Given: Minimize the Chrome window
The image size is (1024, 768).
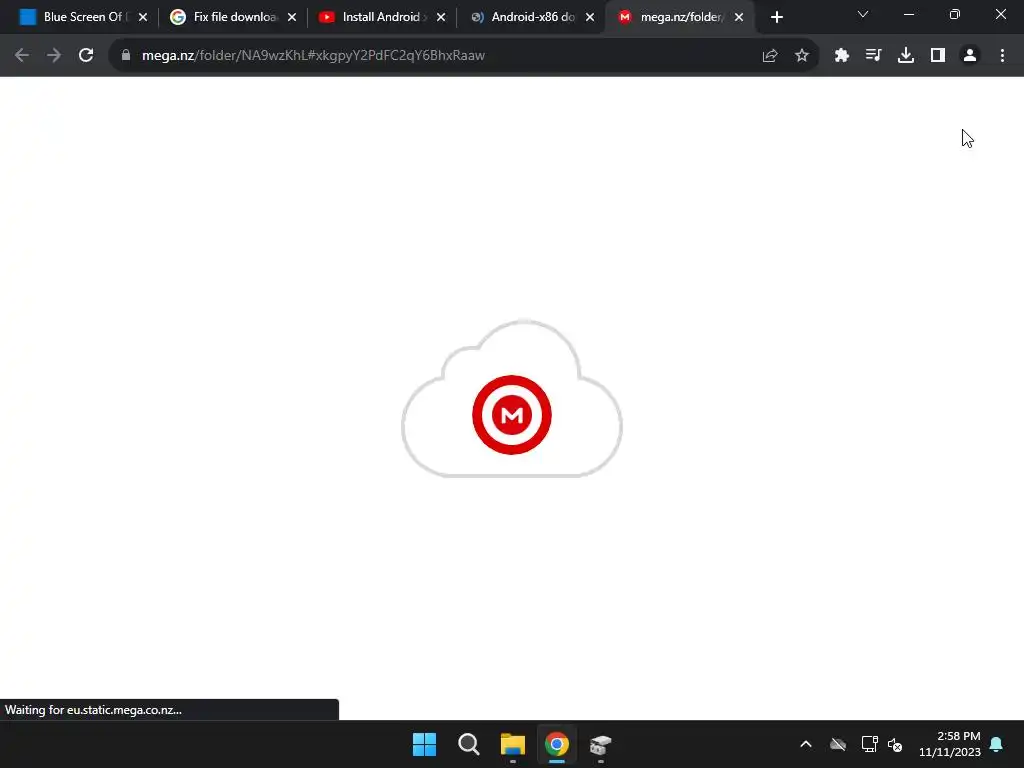Looking at the screenshot, I should click(908, 14).
